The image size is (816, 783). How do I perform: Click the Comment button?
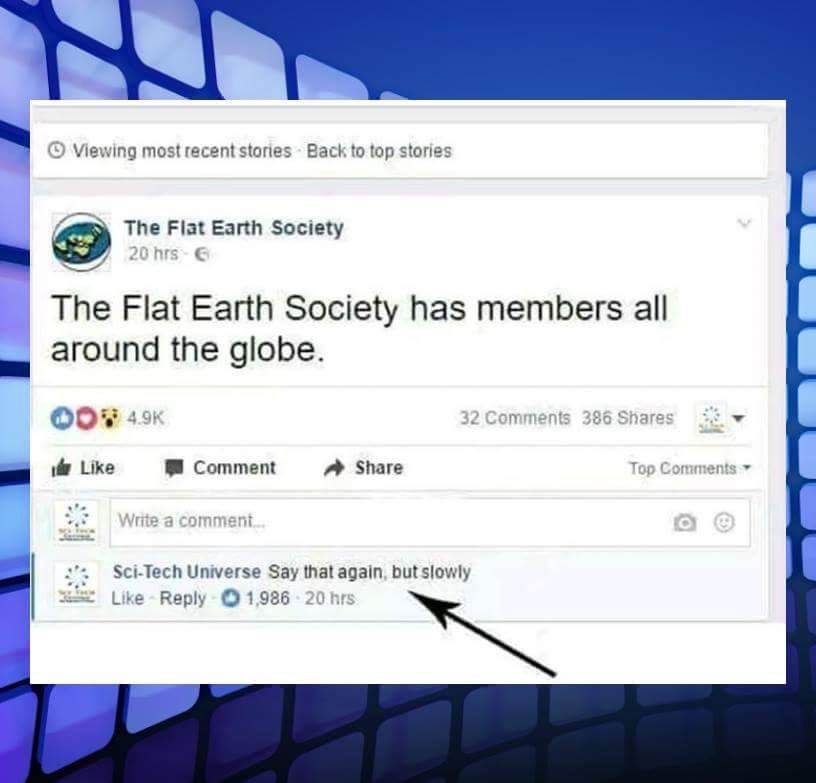(220, 468)
